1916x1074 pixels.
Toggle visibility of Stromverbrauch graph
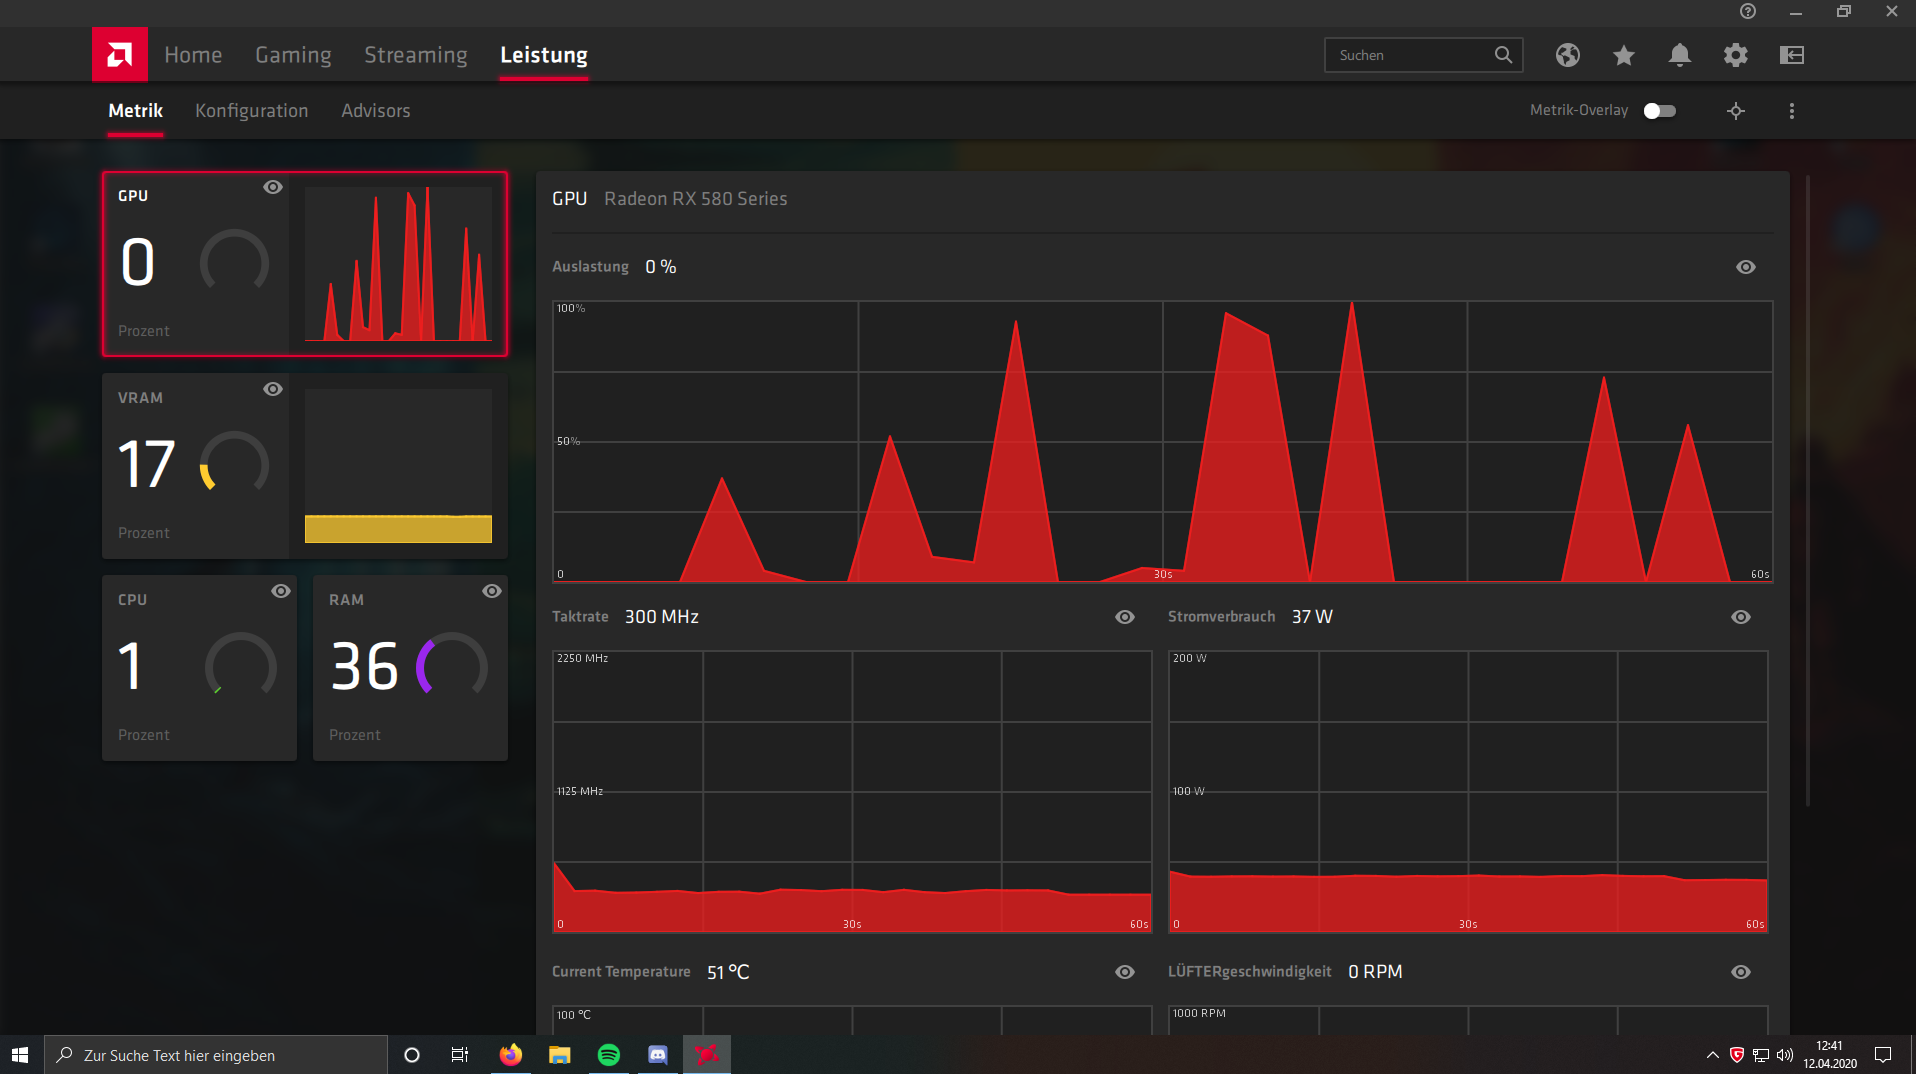click(1741, 617)
